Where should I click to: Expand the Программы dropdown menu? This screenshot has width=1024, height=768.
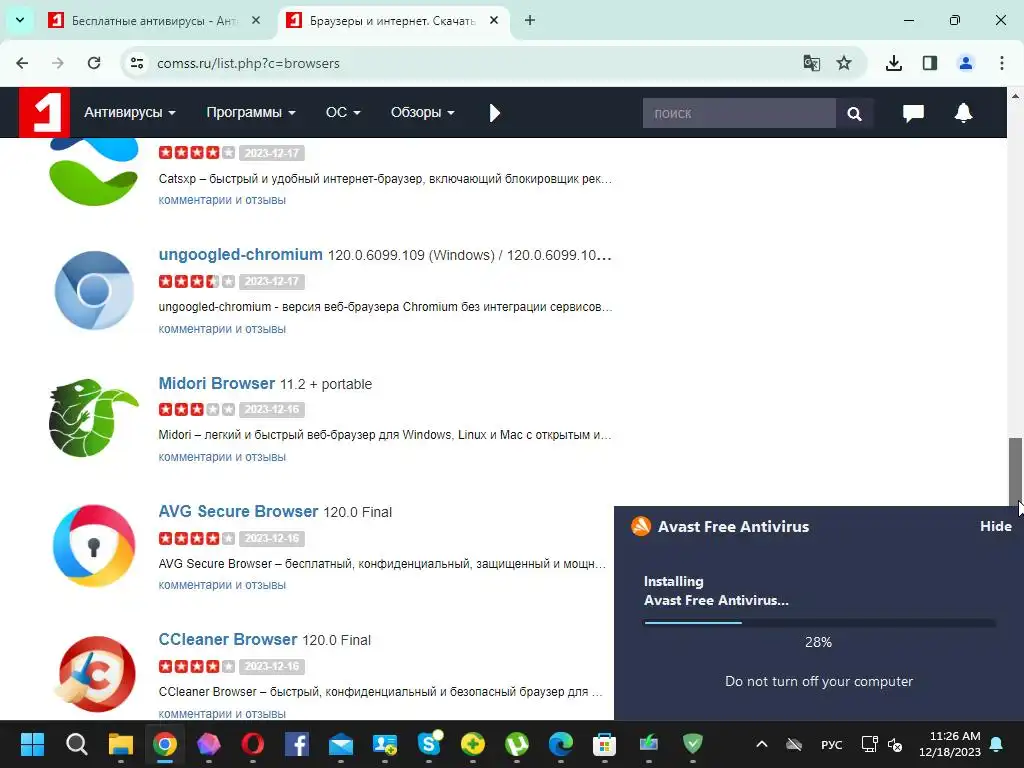[251, 112]
